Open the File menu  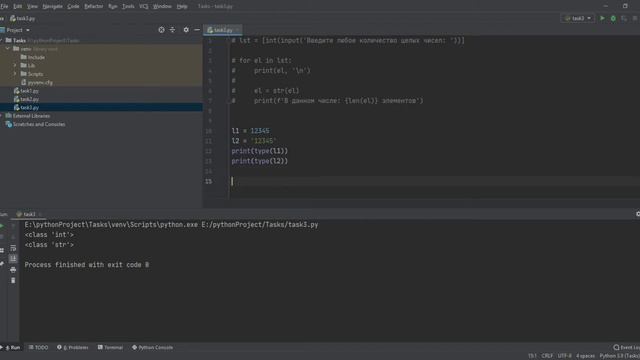click(x=4, y=7)
